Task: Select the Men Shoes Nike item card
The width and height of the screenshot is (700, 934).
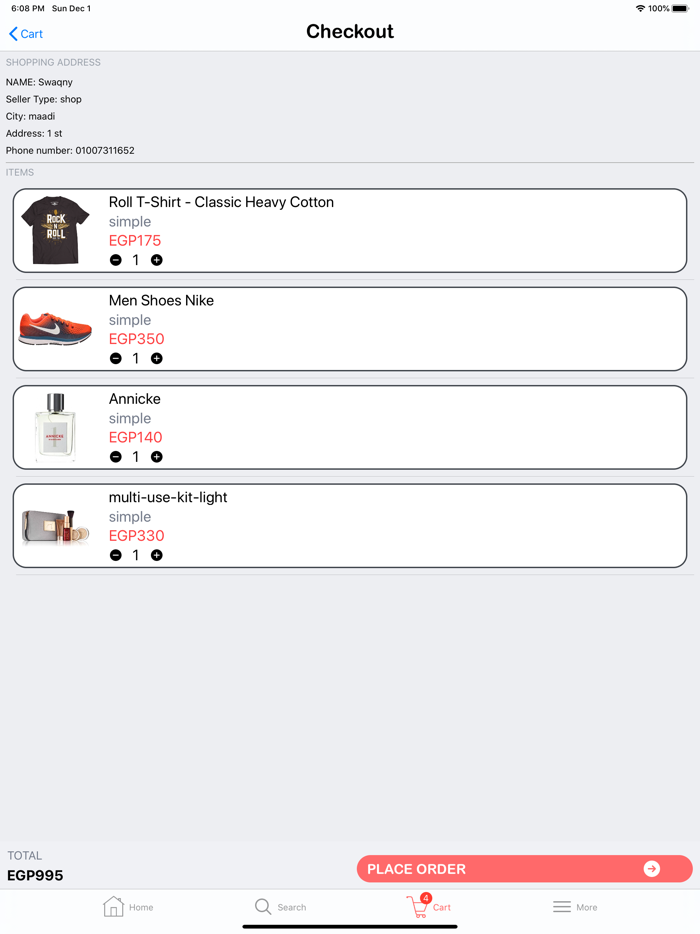Action: pyautogui.click(x=350, y=327)
